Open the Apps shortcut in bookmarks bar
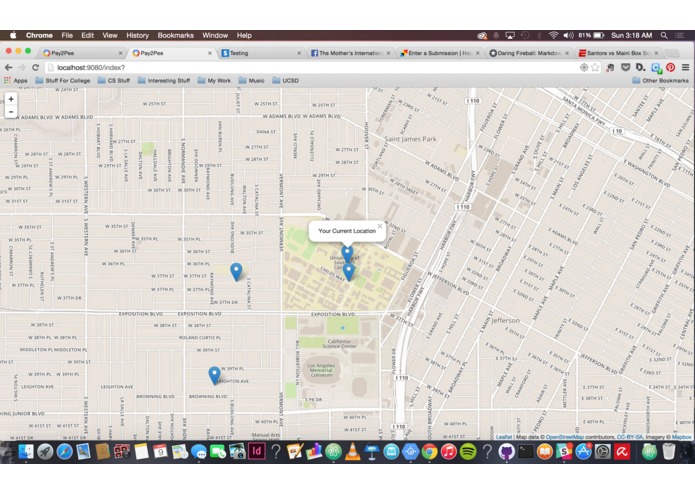 [16, 81]
